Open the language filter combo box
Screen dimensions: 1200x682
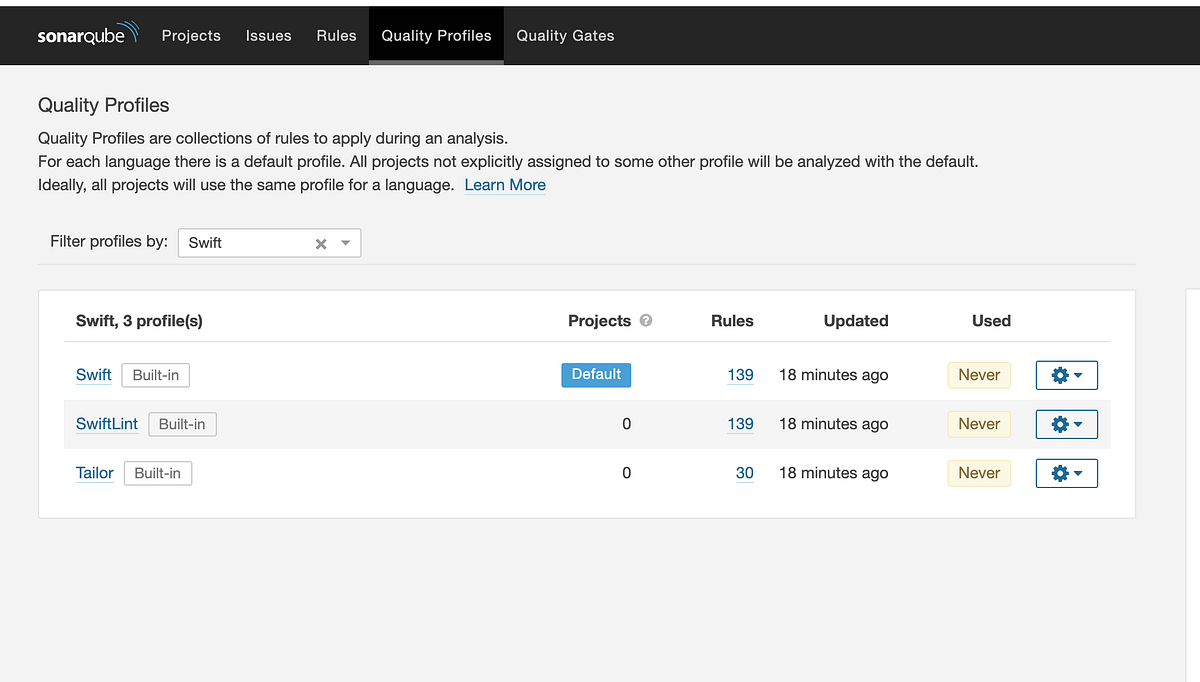(260, 242)
